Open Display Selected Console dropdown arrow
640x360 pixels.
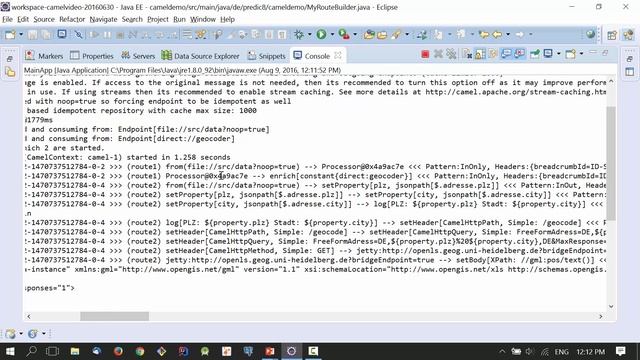(x=558, y=54)
